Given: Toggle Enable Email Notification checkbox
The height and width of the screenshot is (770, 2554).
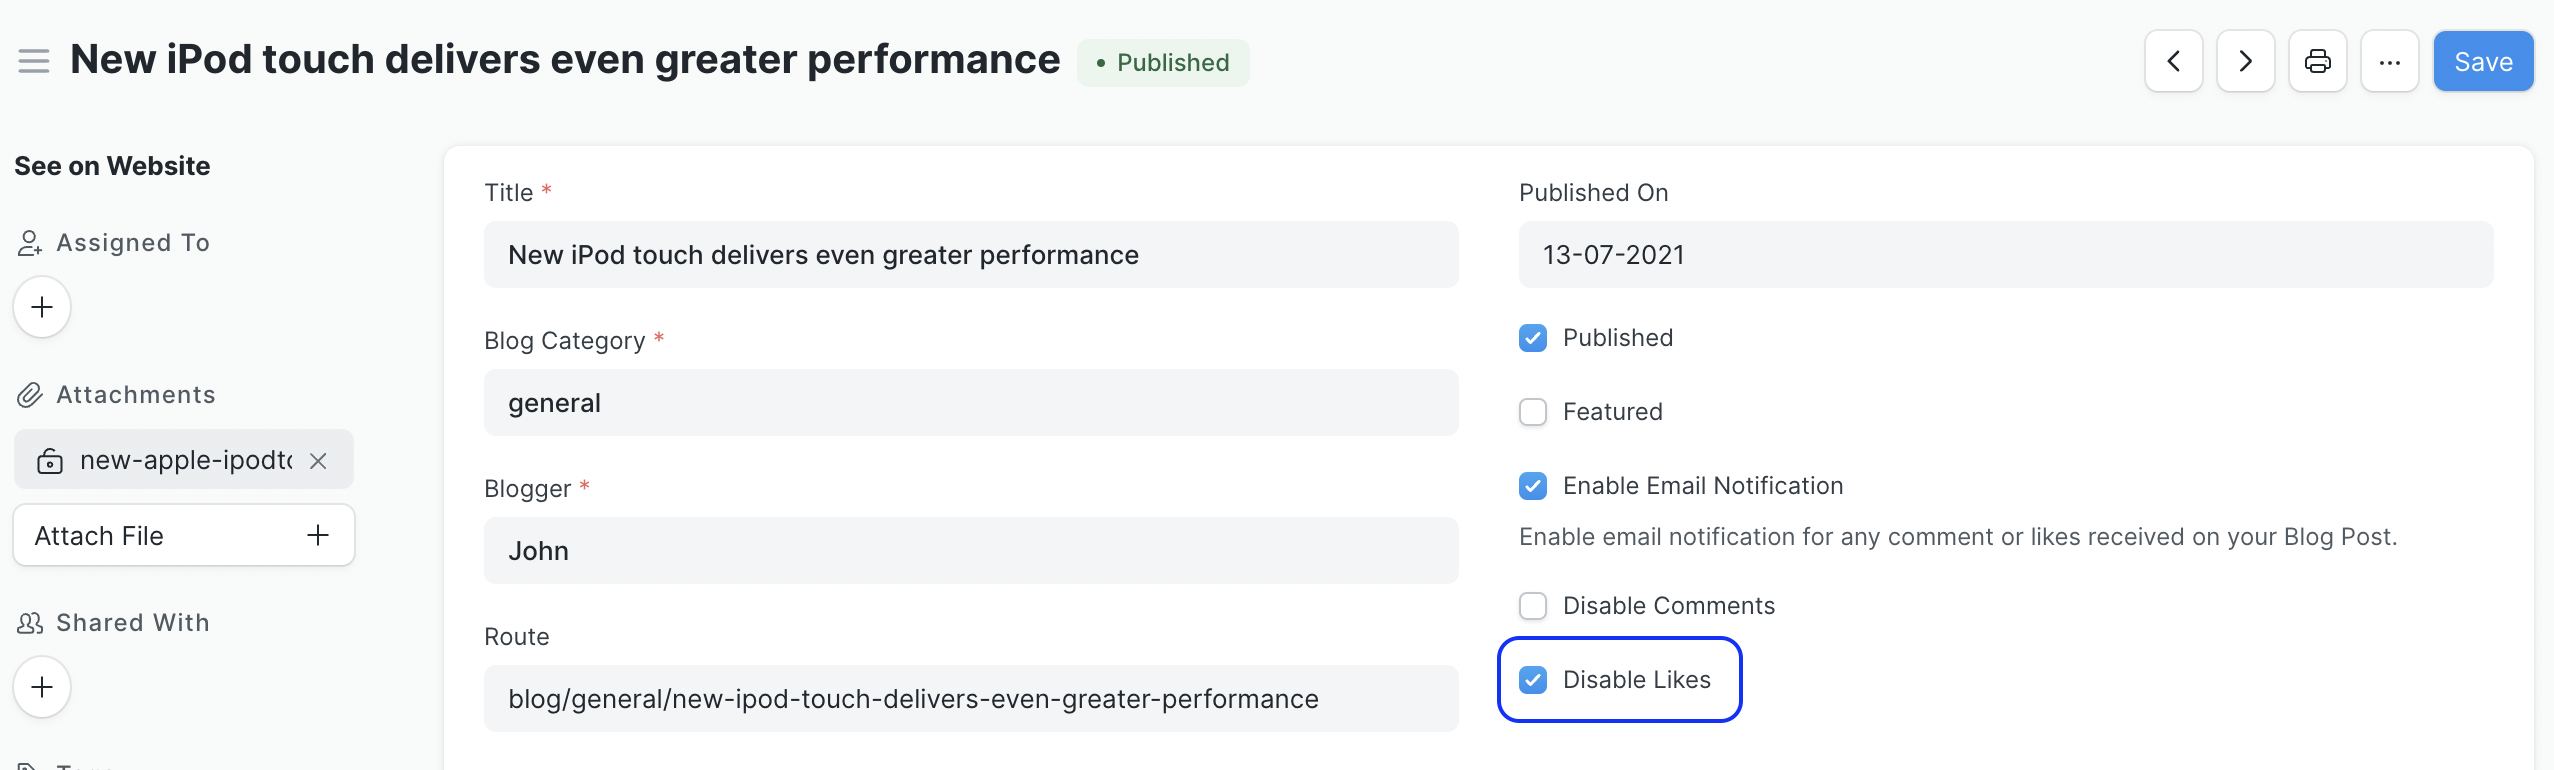Looking at the screenshot, I should pos(1532,486).
